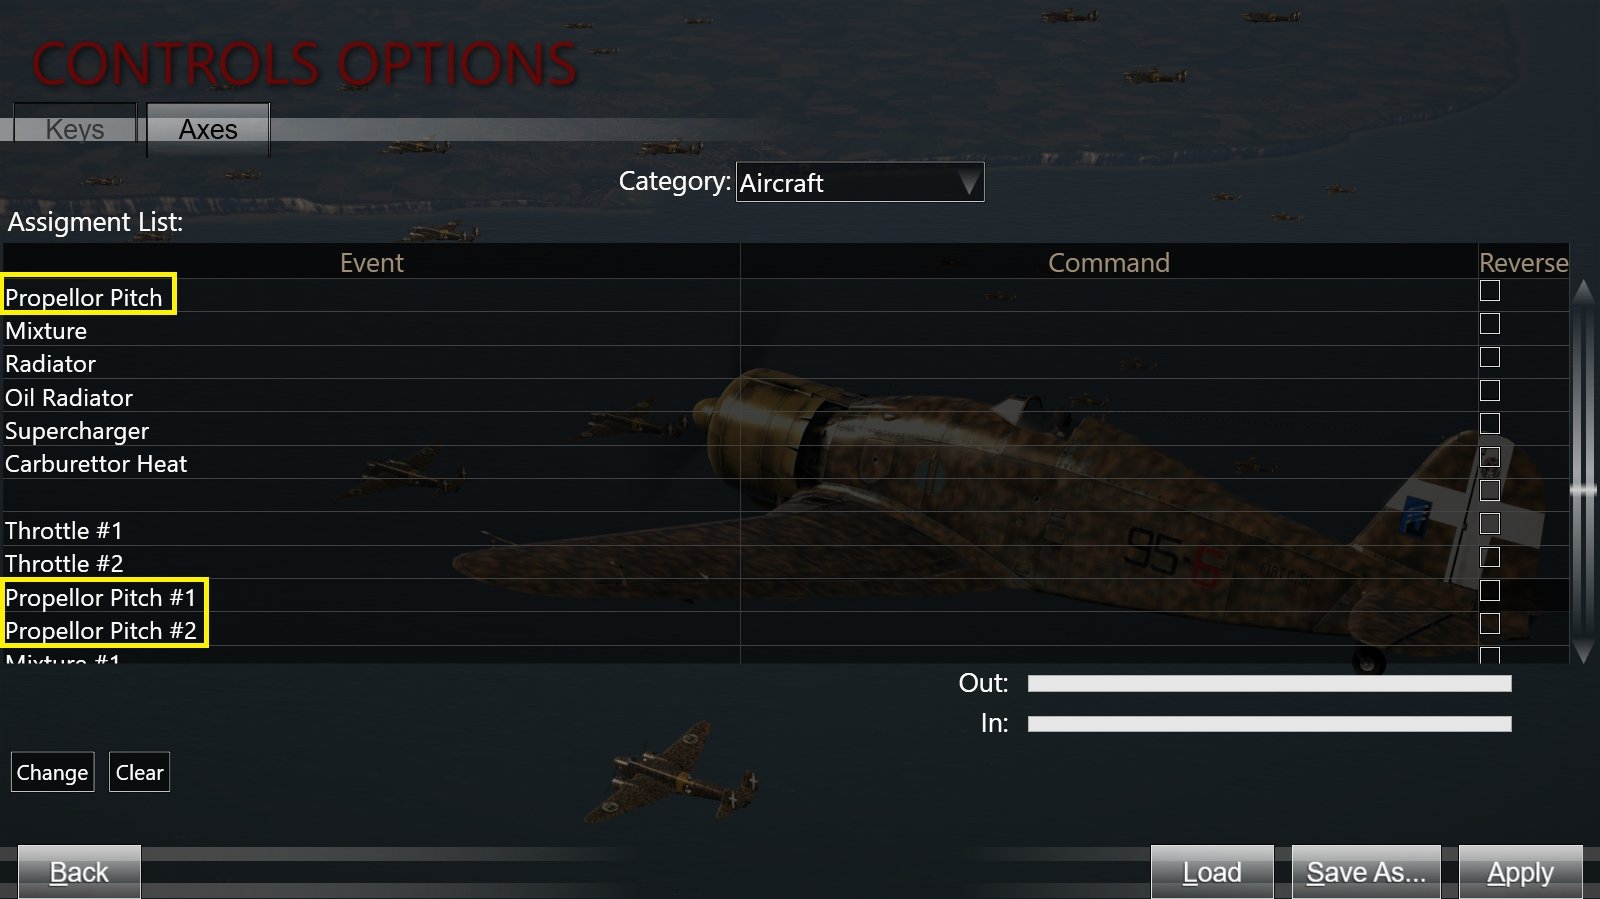Click the Clear button
The height and width of the screenshot is (899, 1600).
139,772
